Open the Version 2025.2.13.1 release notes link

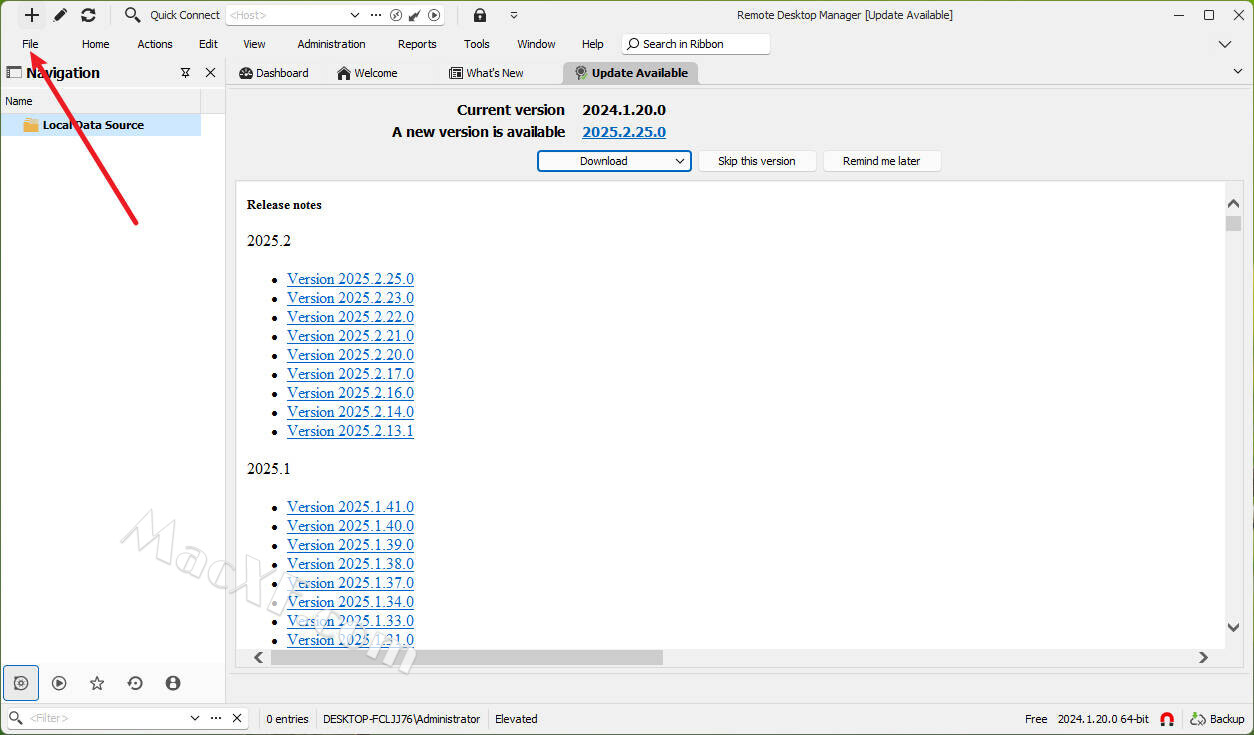[350, 431]
